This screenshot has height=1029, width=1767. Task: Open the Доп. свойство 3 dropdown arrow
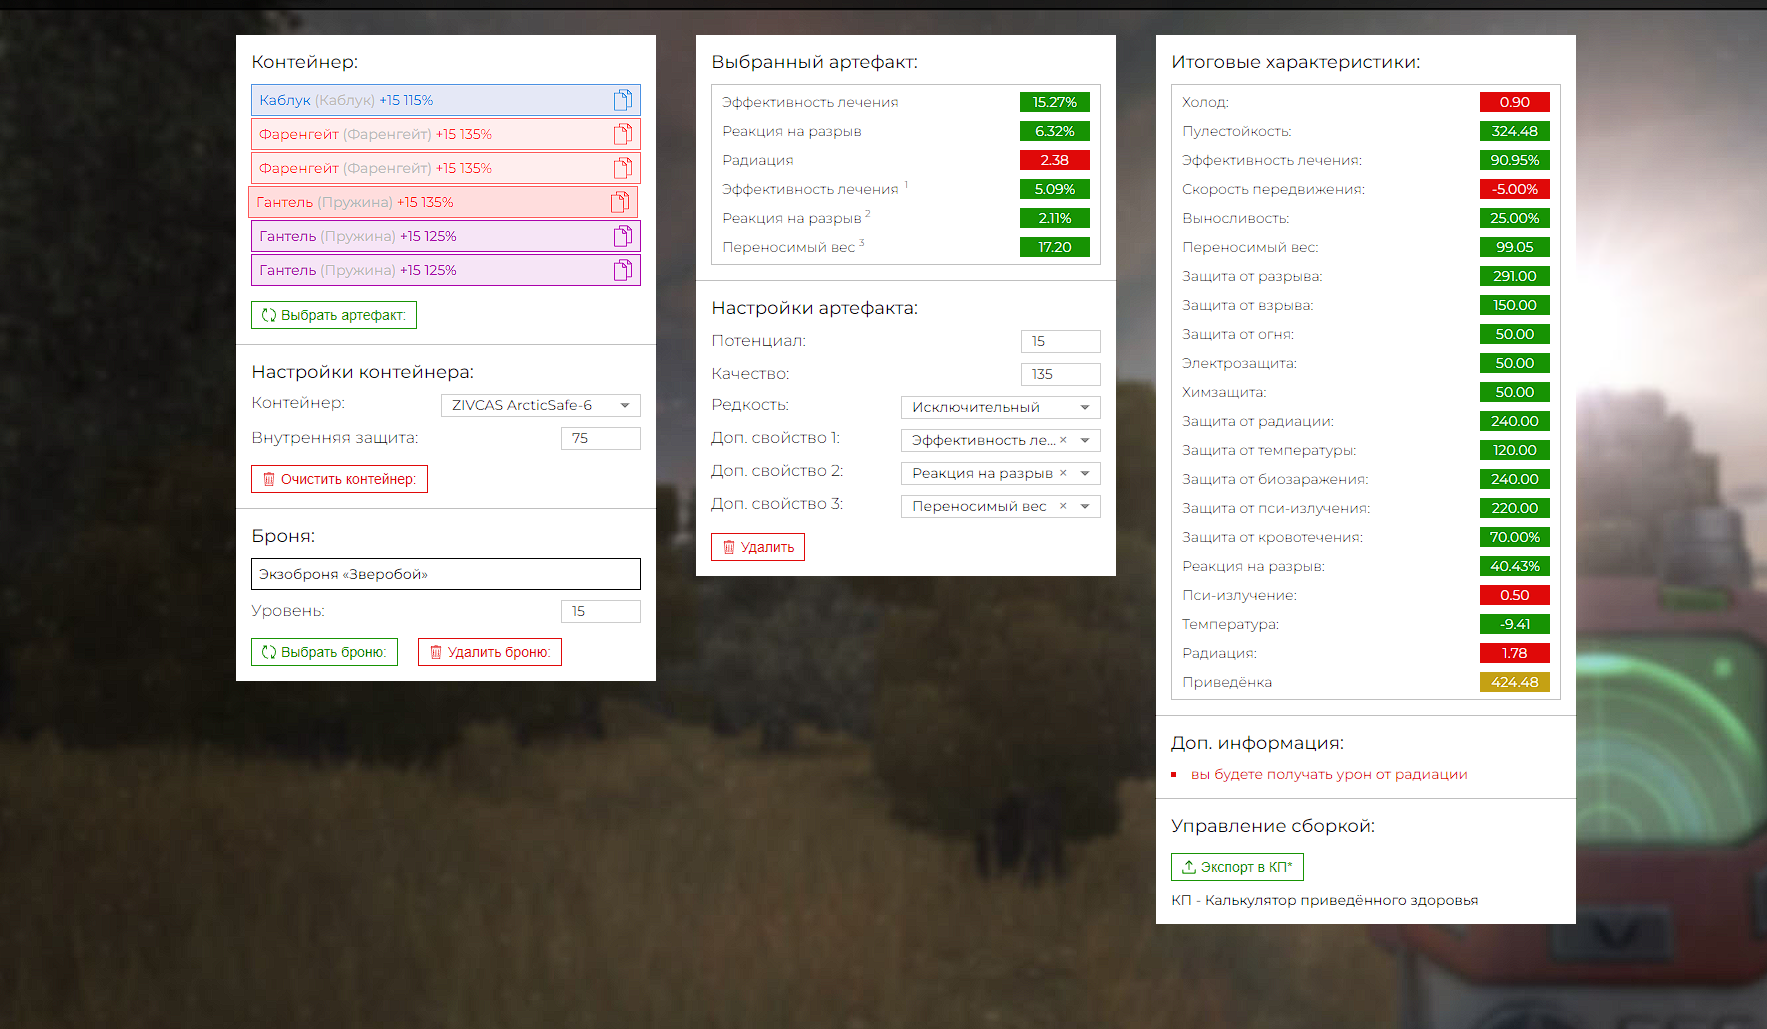[x=1085, y=506]
